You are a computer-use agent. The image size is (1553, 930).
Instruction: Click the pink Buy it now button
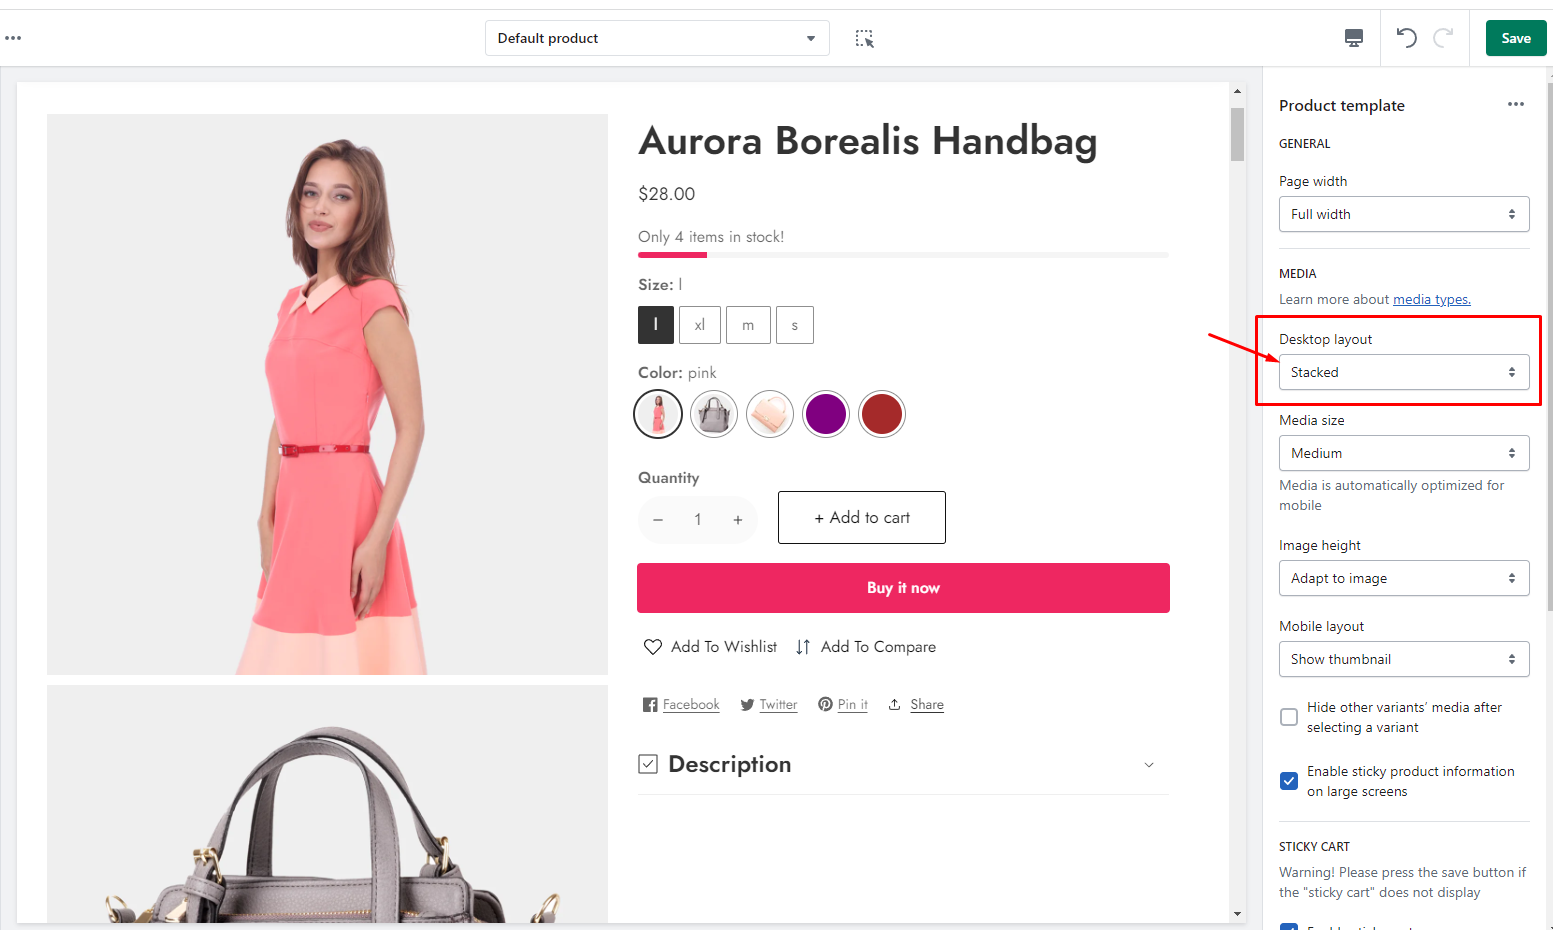pos(903,588)
